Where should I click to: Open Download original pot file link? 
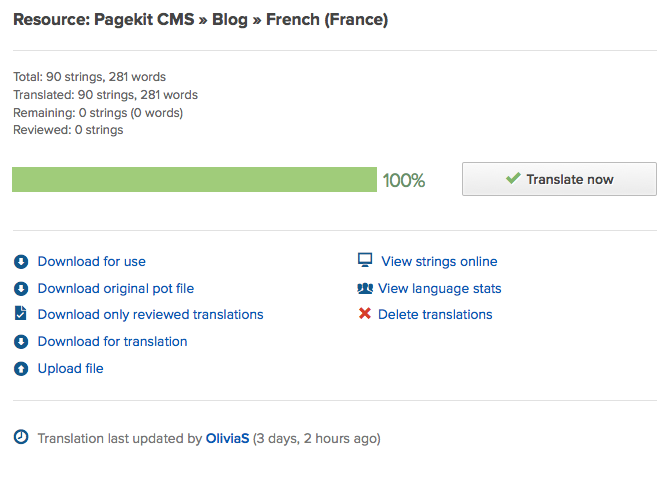click(115, 289)
